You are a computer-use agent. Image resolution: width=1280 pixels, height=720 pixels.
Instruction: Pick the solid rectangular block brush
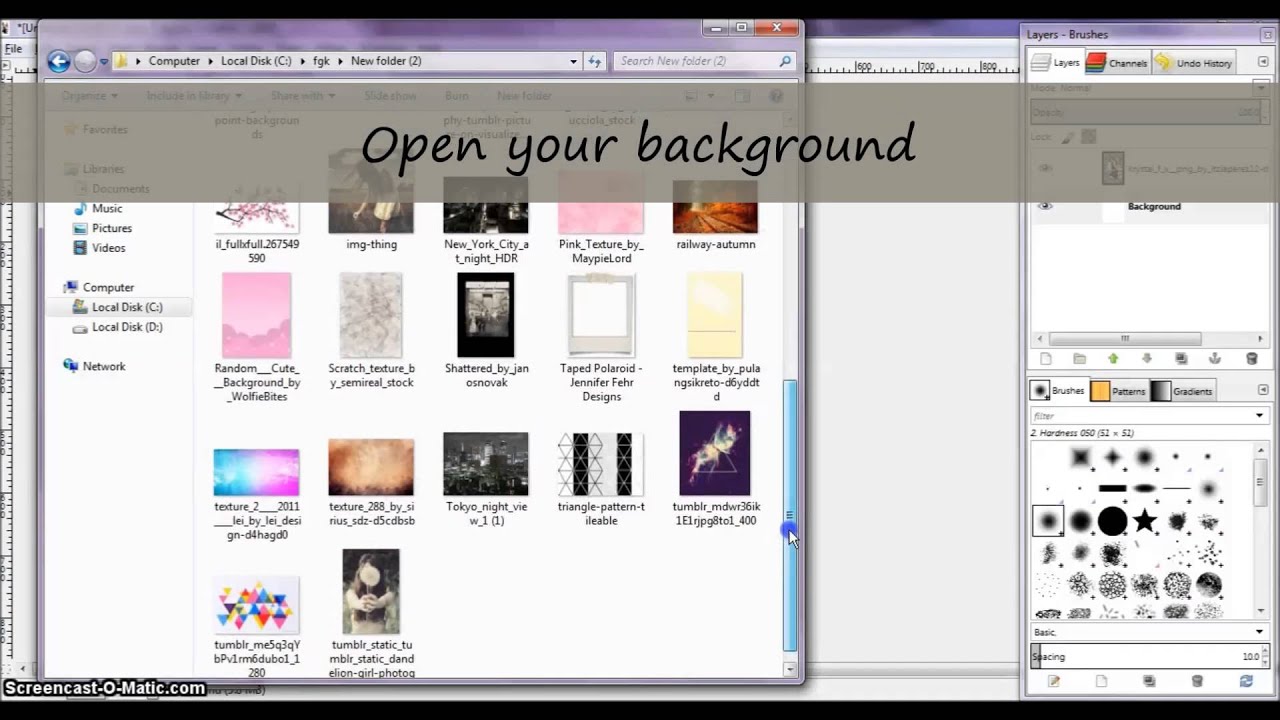pos(1113,489)
